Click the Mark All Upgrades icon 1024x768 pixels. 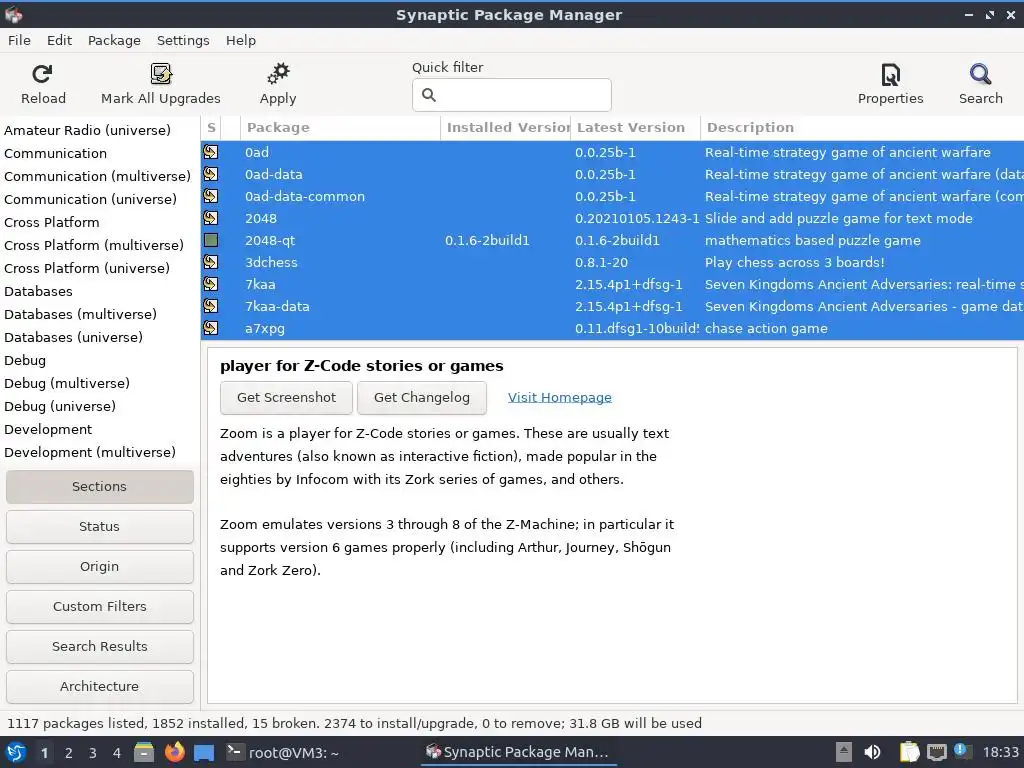[x=161, y=74]
